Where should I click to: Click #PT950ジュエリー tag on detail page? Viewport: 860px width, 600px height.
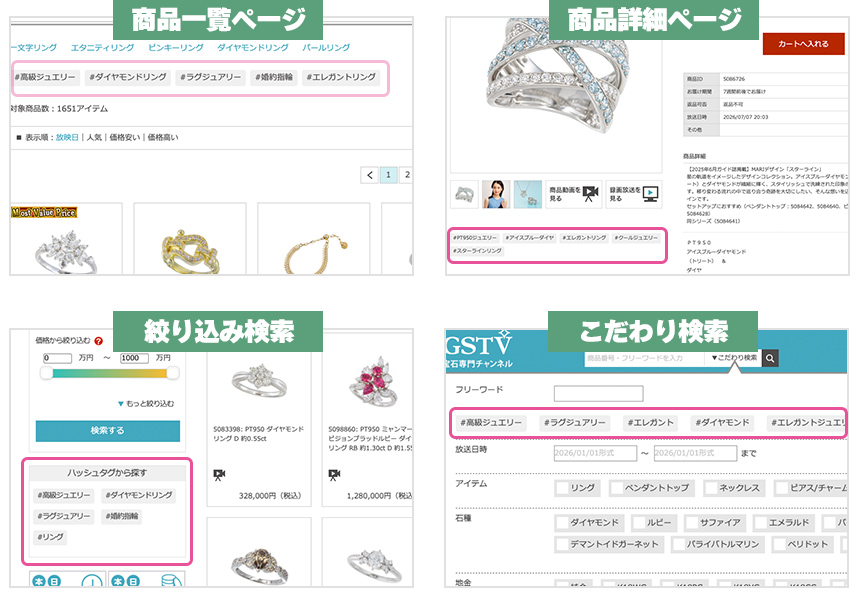[475, 238]
